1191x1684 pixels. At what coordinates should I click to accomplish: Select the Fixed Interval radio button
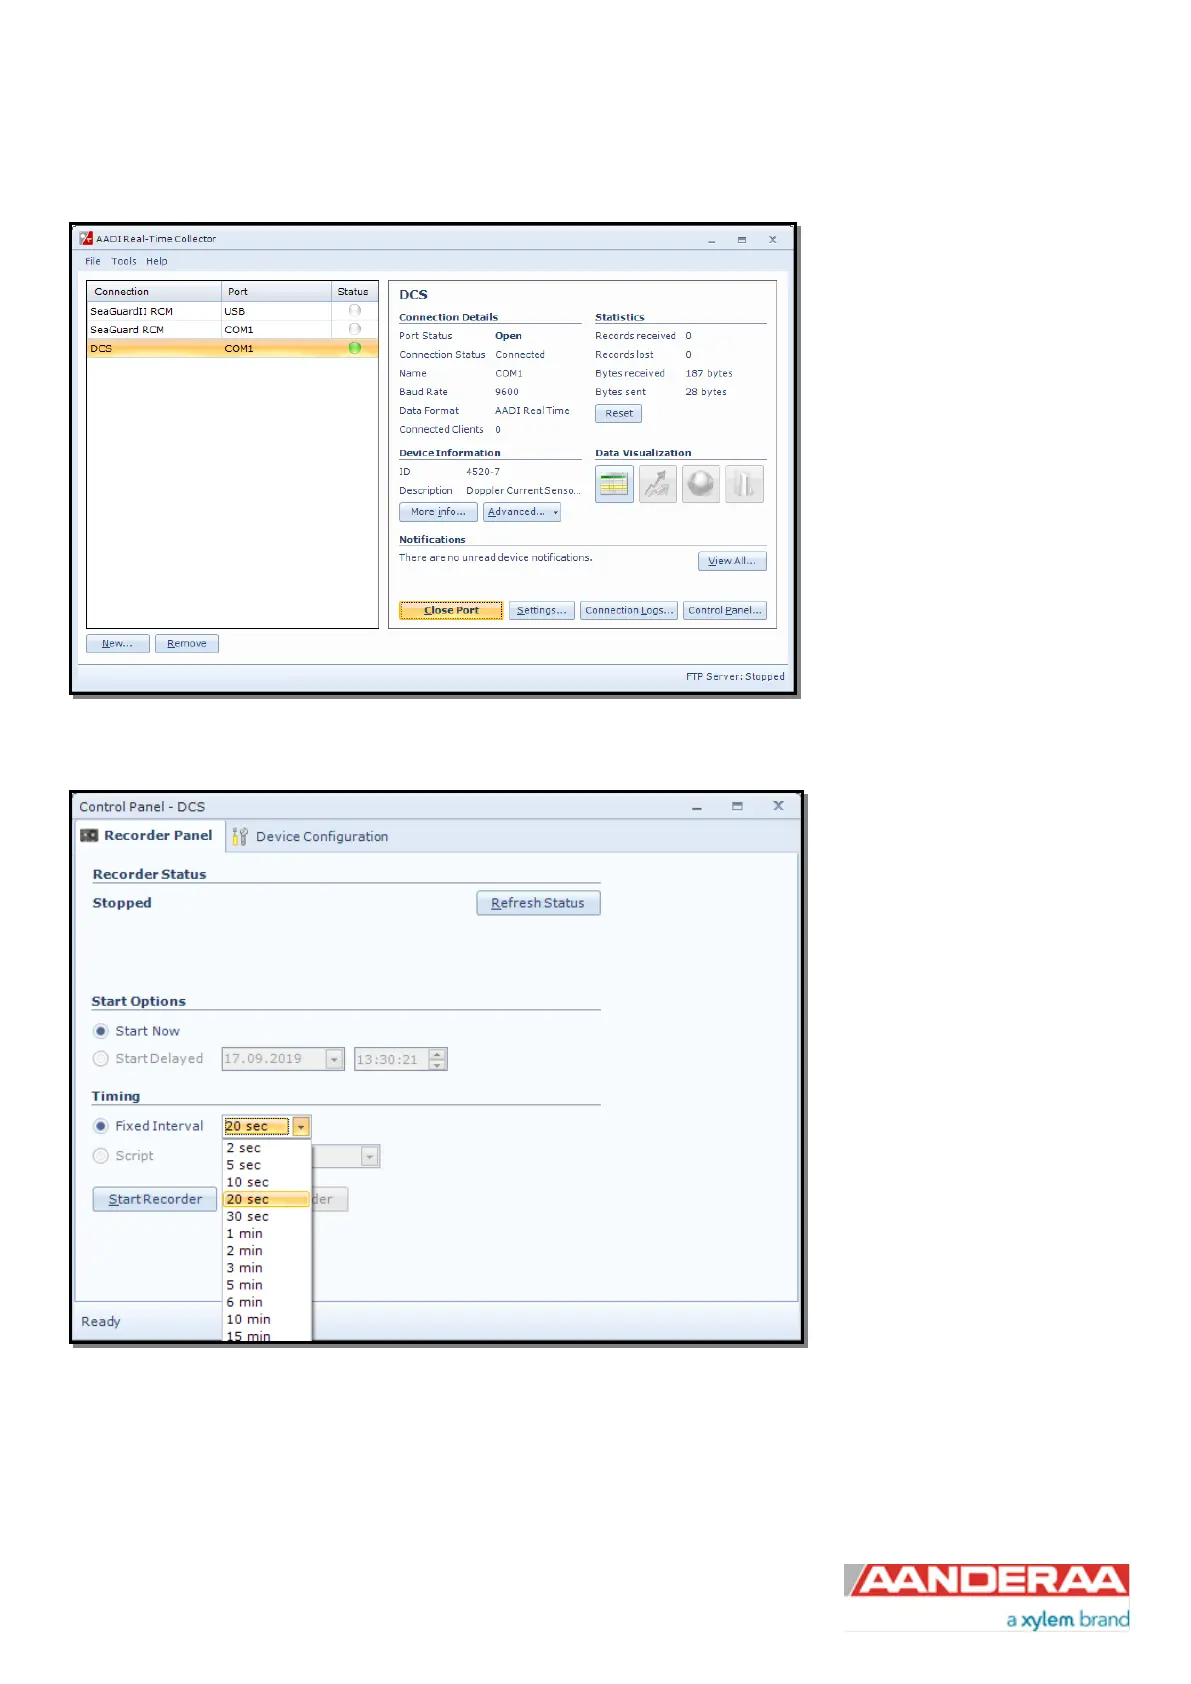click(101, 1126)
